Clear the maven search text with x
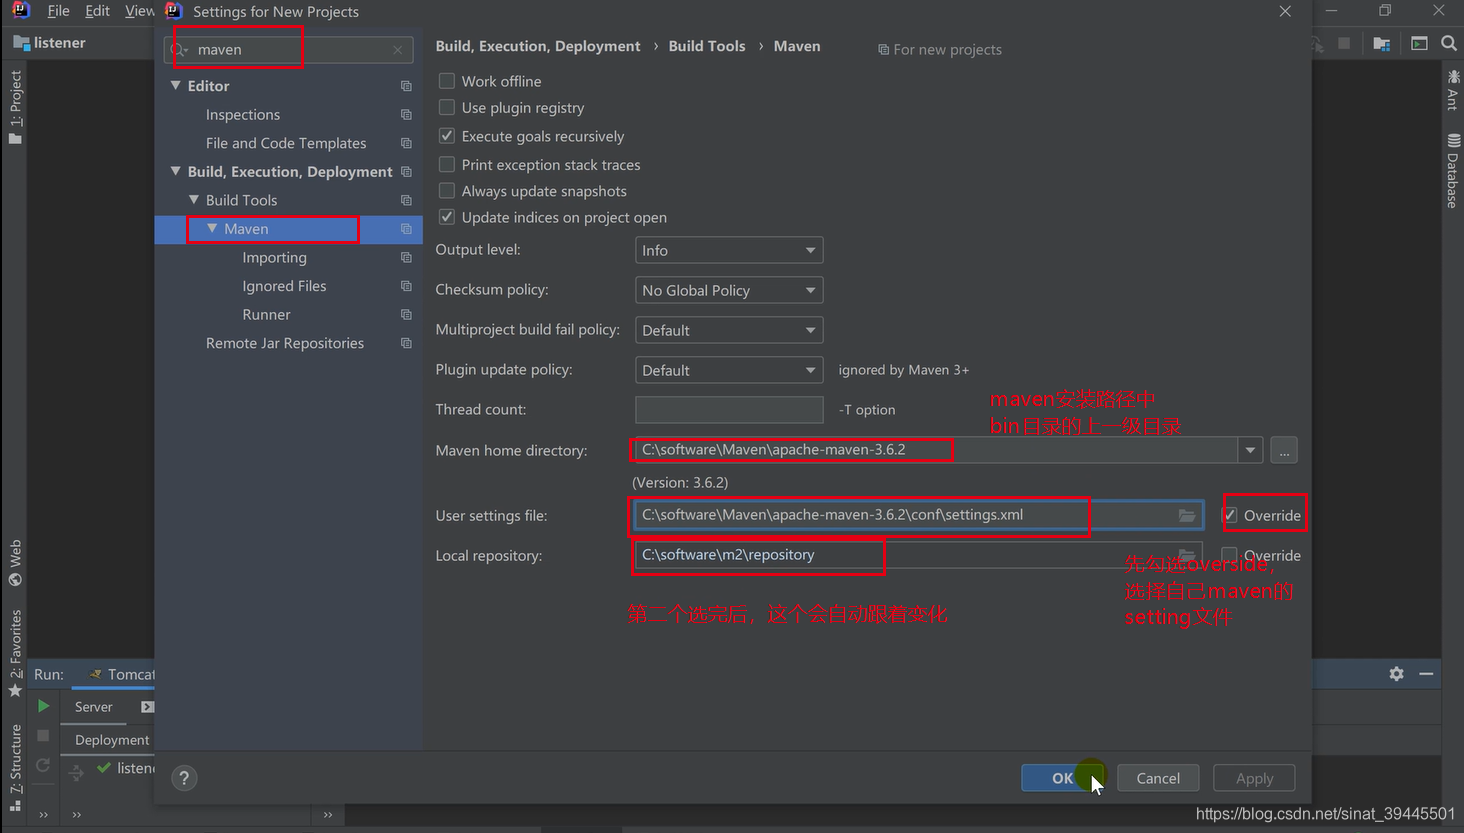1464x833 pixels. 398,49
